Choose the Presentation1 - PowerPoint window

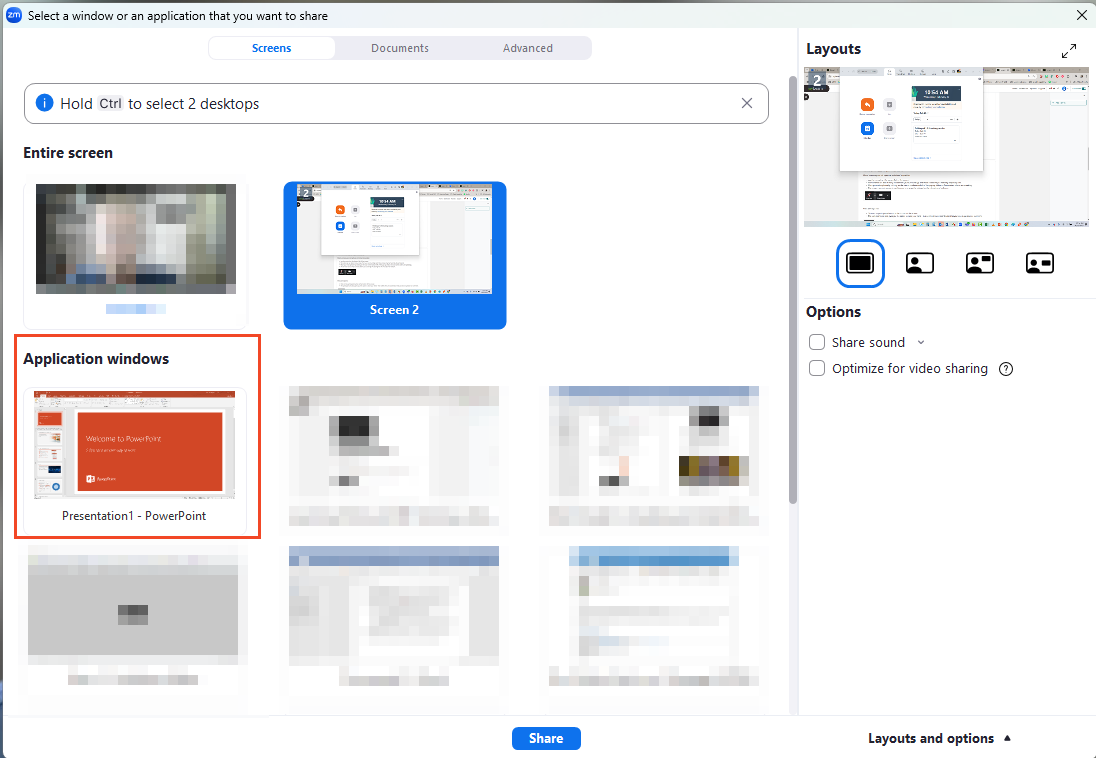pyautogui.click(x=135, y=462)
